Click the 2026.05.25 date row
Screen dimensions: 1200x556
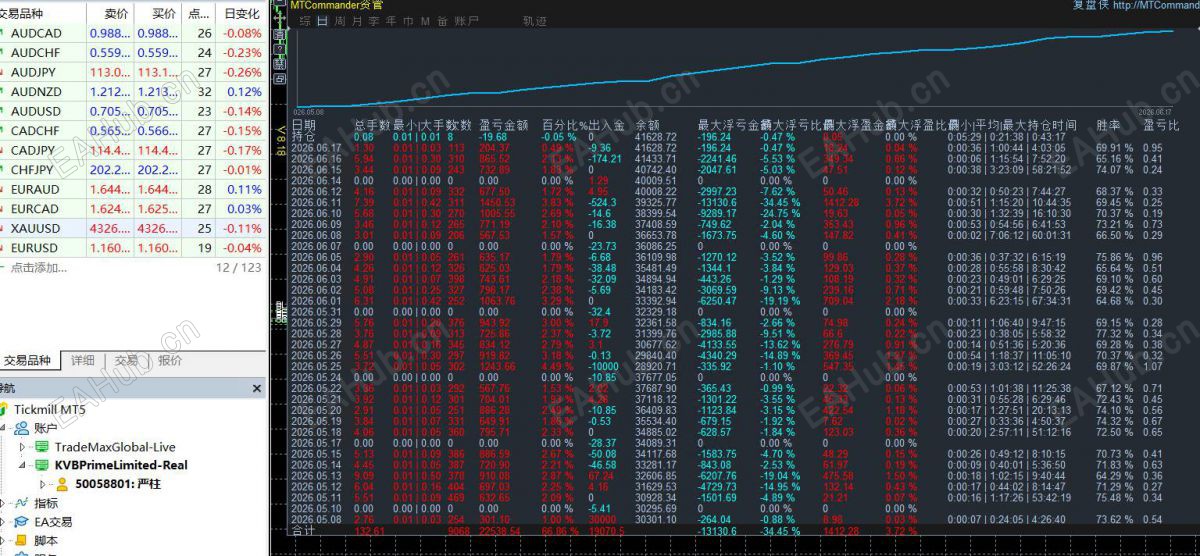click(x=316, y=367)
